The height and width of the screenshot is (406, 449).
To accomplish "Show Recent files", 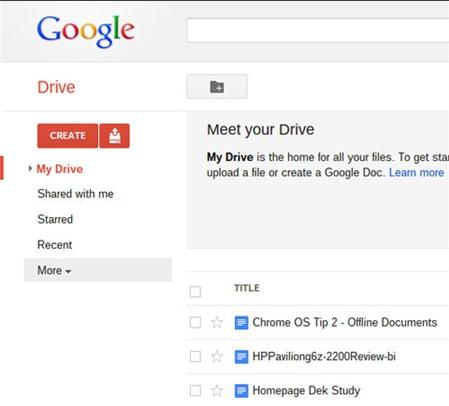I will (55, 245).
